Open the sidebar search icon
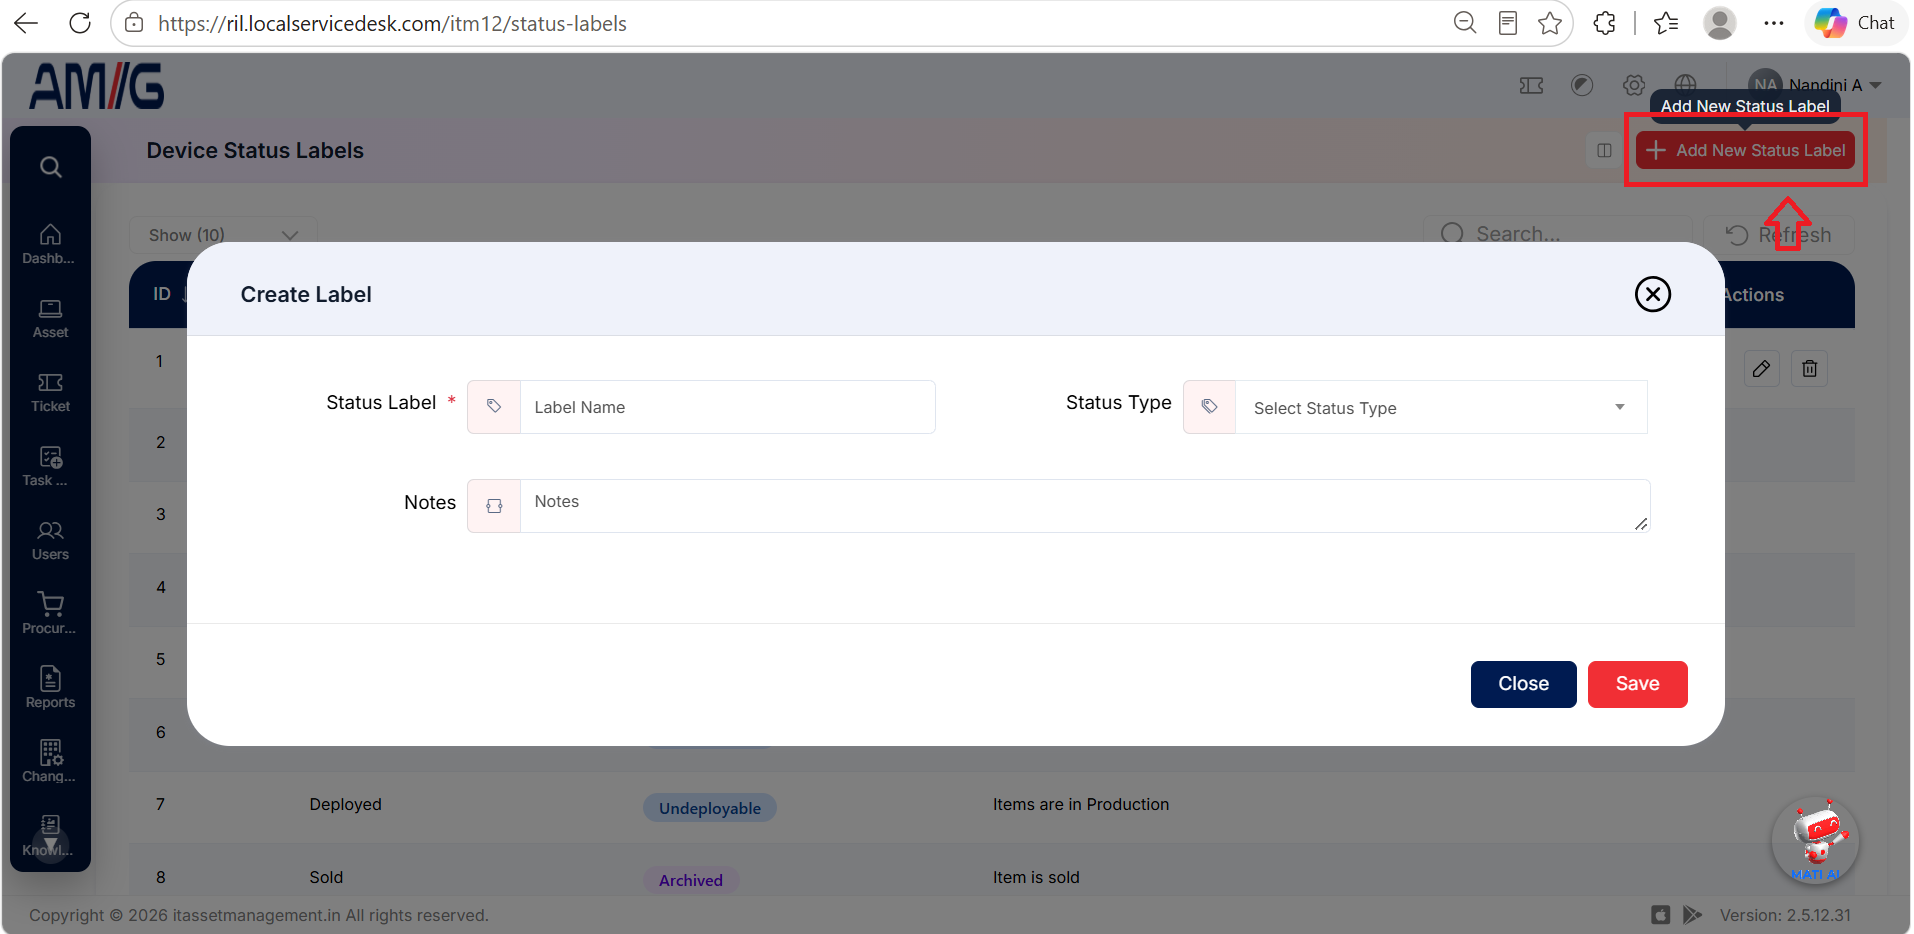 point(51,167)
